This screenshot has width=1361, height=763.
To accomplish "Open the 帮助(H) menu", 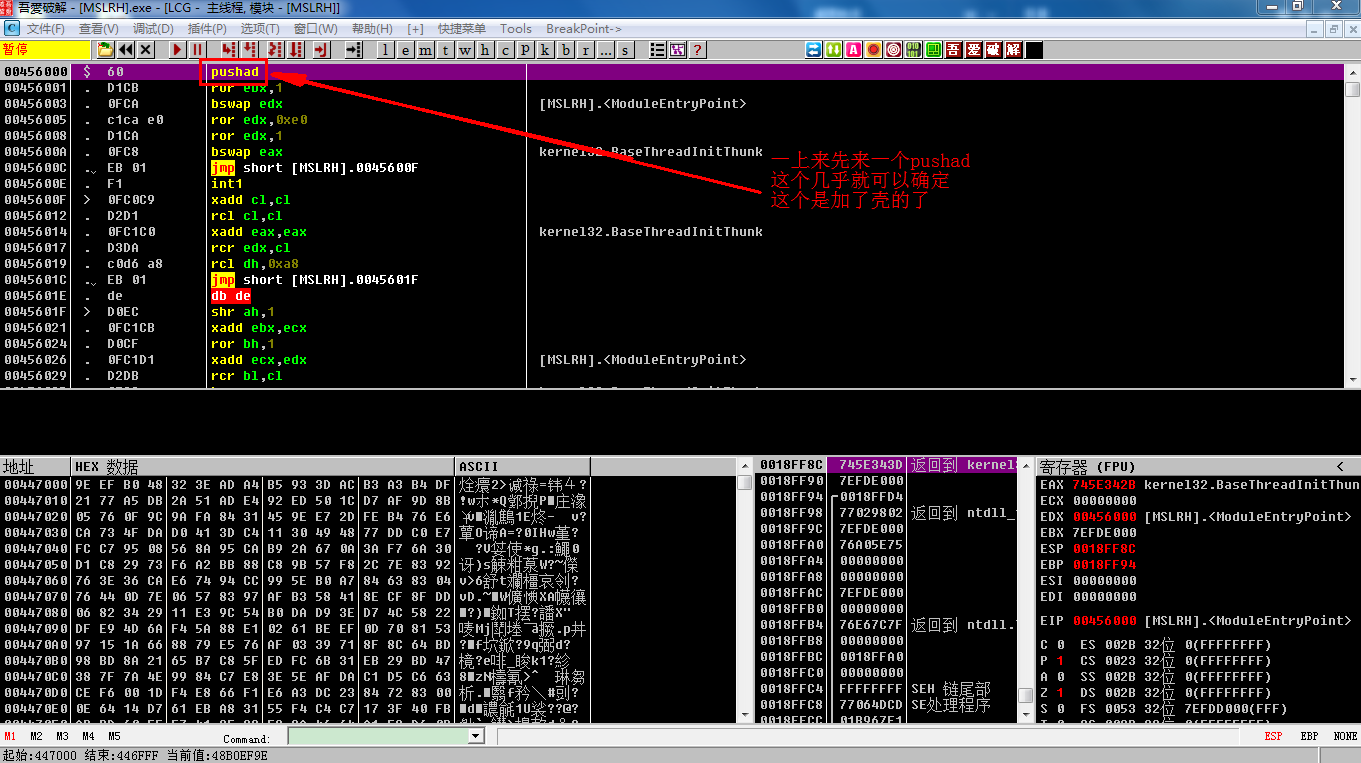I will click(372, 29).
